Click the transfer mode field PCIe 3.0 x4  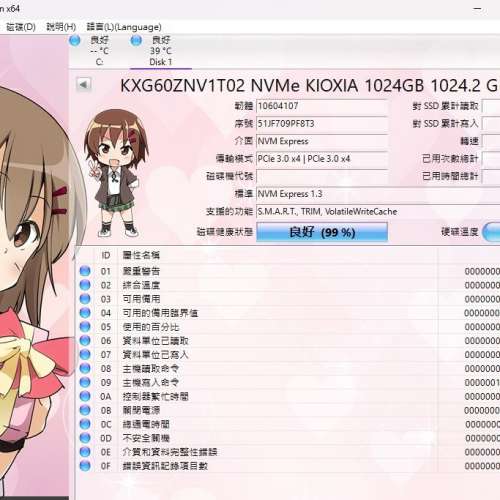tap(322, 159)
